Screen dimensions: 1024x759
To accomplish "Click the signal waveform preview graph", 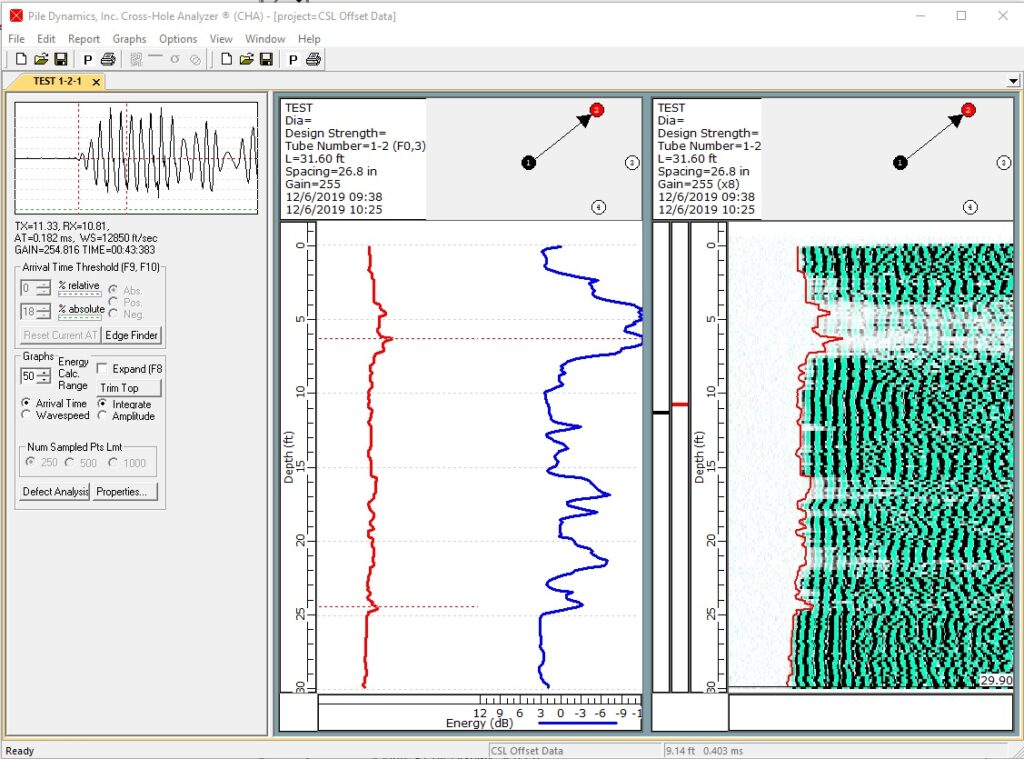I will (136, 158).
